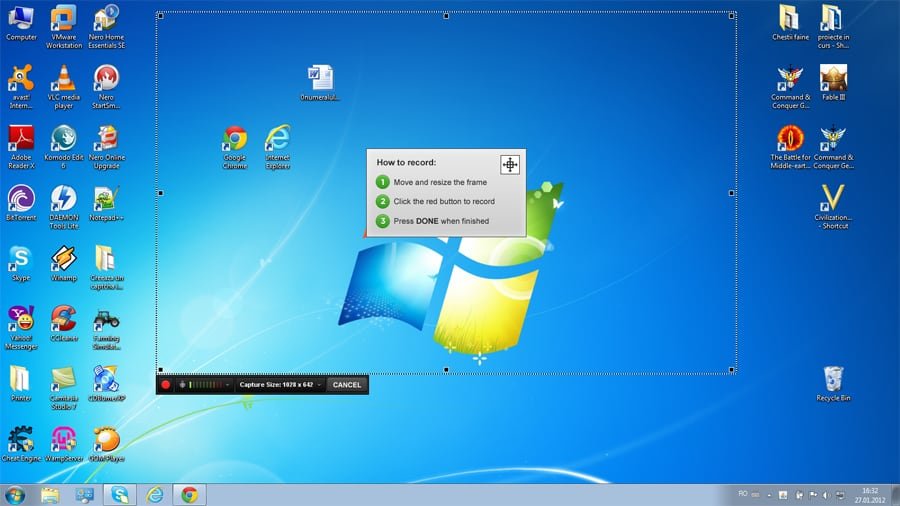The width and height of the screenshot is (900, 506).
Task: Select the Civilization V shortcut icon
Action: (833, 208)
